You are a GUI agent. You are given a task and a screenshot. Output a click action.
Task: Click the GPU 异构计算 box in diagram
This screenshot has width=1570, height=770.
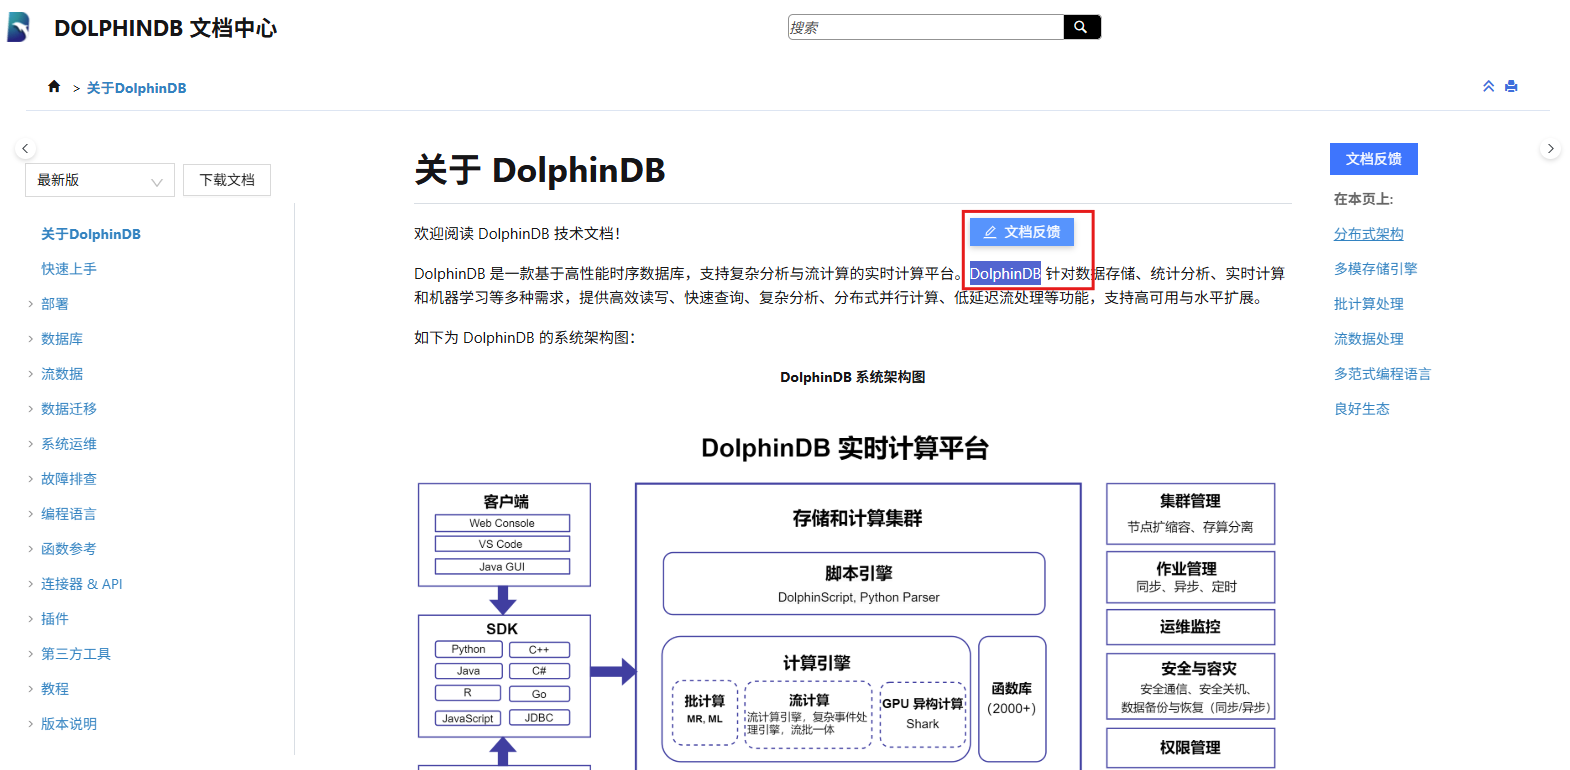pyautogui.click(x=923, y=714)
